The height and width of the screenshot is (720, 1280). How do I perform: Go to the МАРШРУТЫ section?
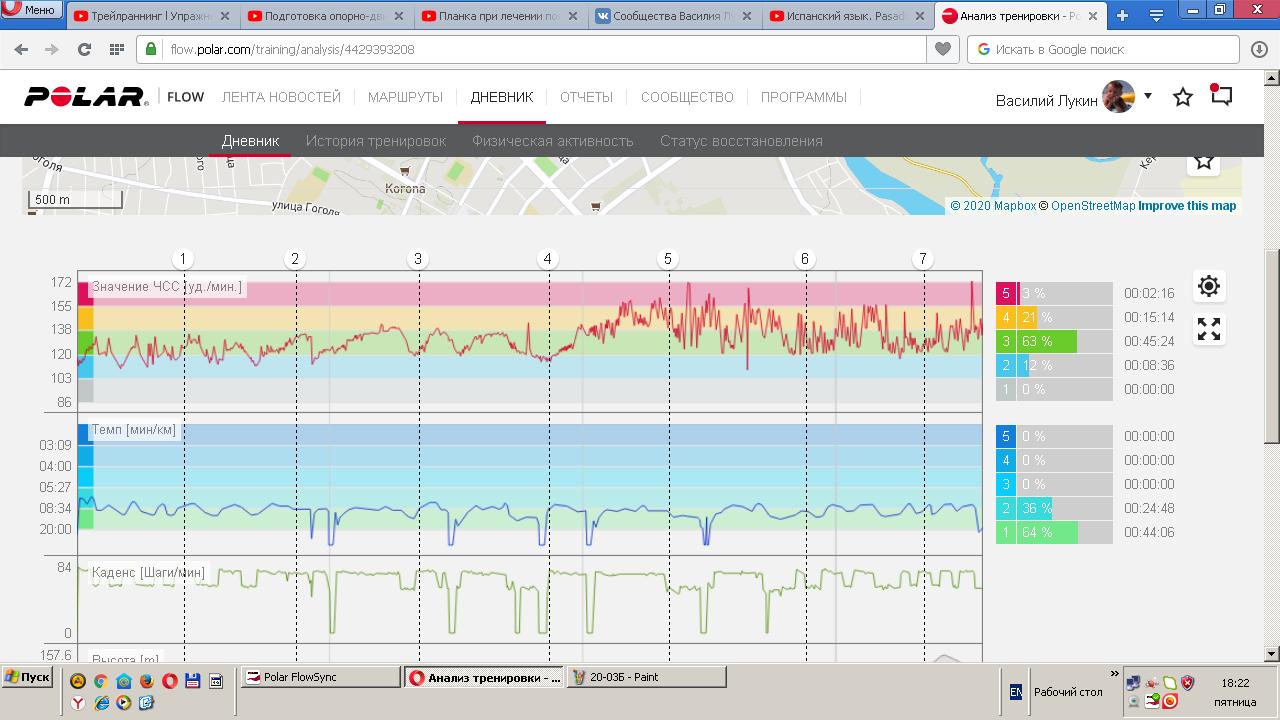coord(405,97)
